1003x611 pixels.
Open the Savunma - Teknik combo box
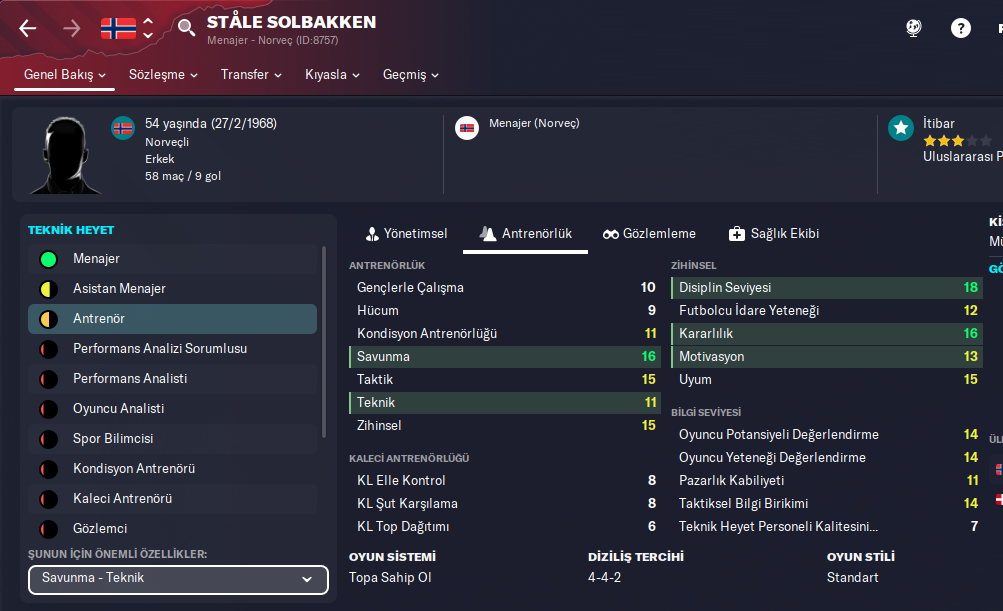pyautogui.click(x=178, y=580)
